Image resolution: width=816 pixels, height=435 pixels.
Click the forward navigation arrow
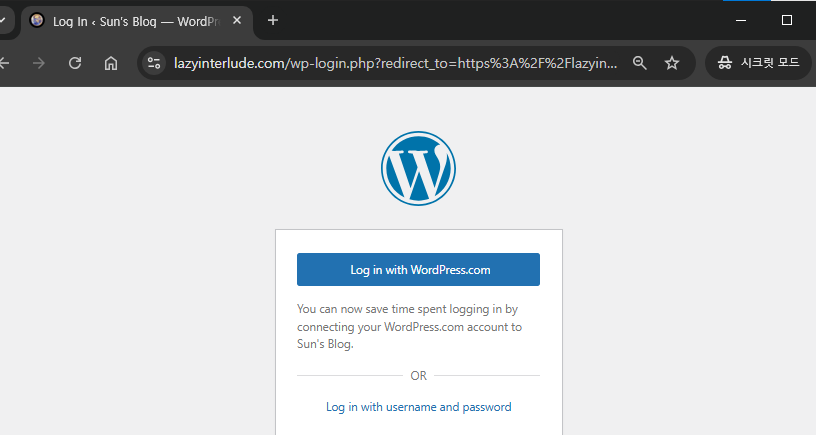pyautogui.click(x=38, y=63)
